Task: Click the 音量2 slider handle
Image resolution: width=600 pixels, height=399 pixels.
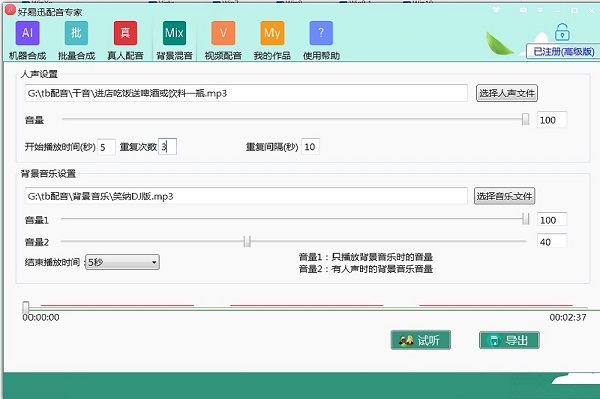Action: 247,241
